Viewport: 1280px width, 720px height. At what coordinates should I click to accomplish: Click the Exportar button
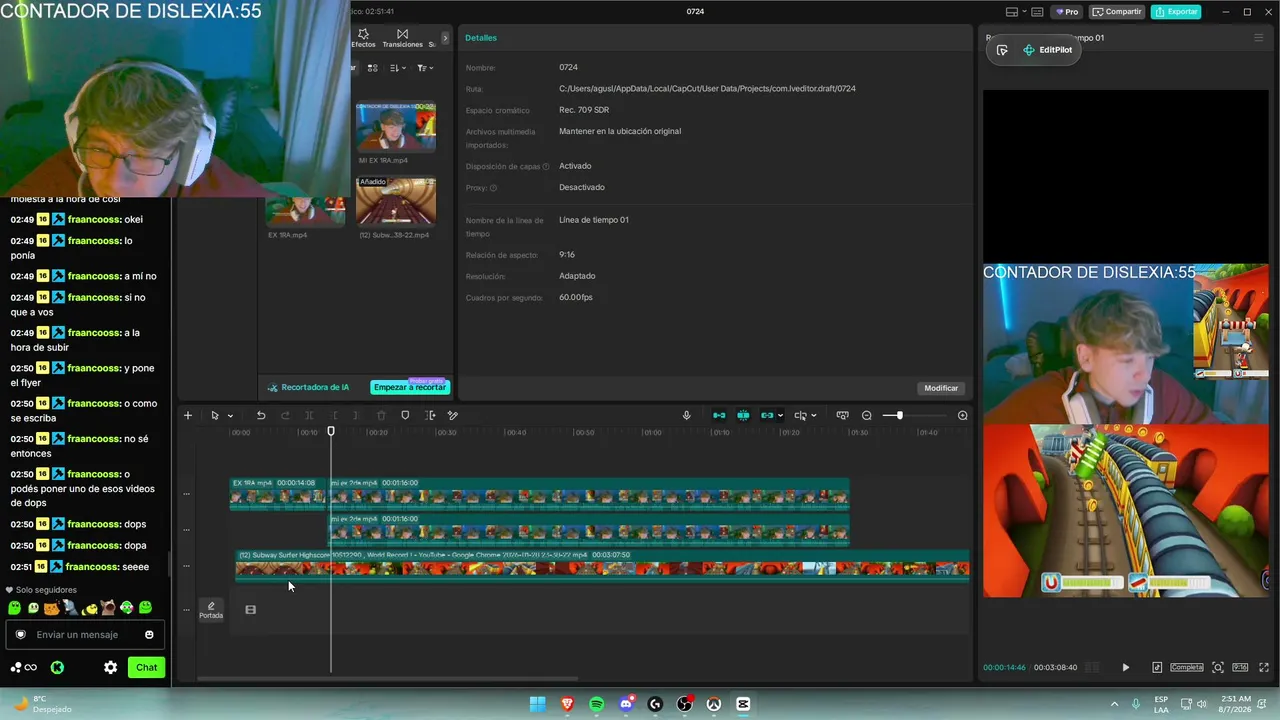pyautogui.click(x=1176, y=12)
